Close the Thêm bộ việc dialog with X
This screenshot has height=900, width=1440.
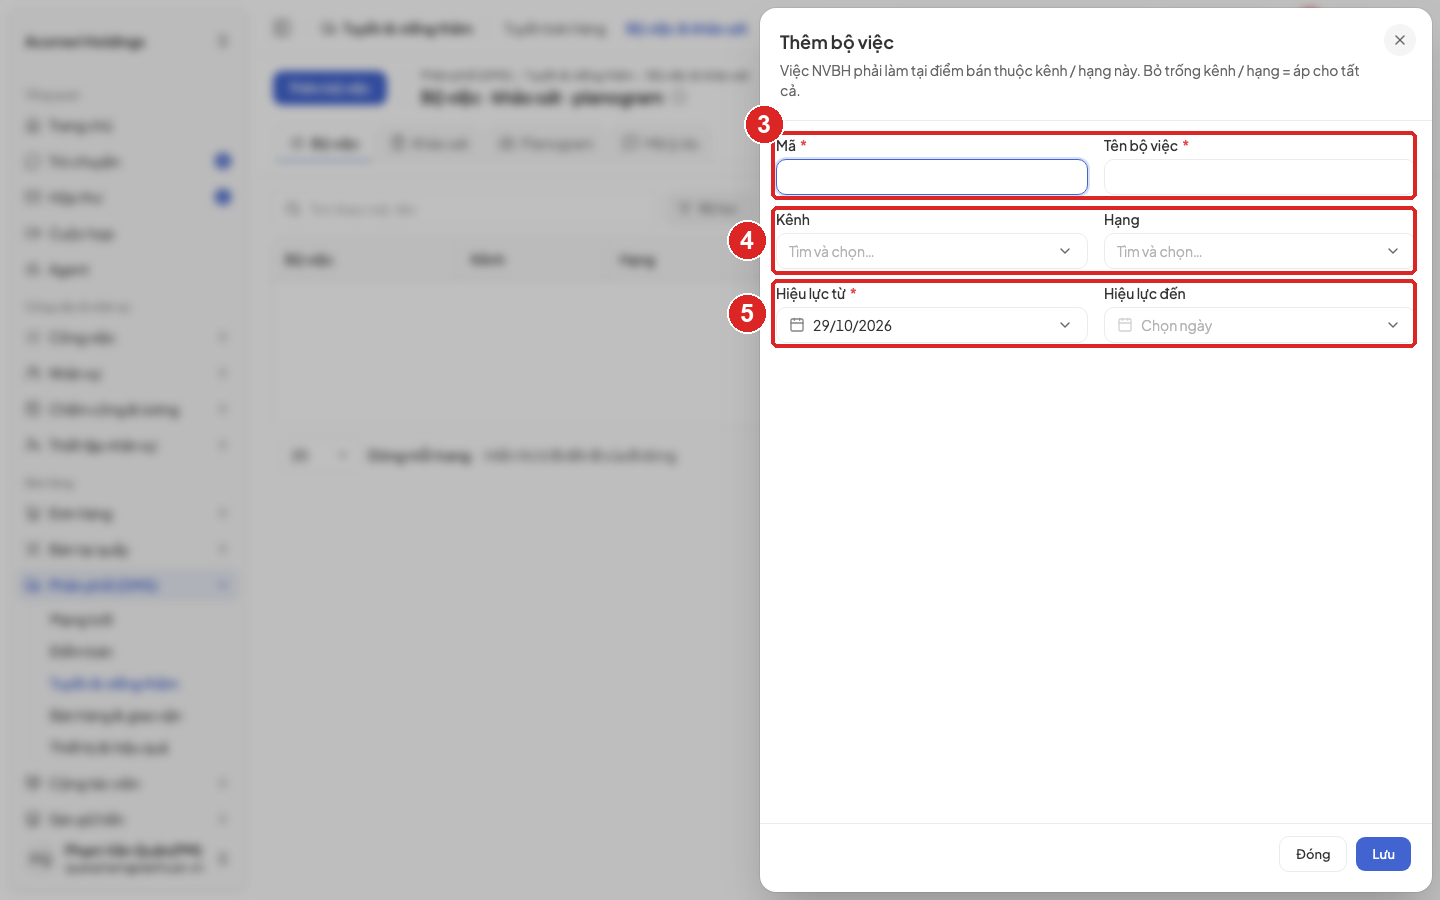tap(1399, 40)
